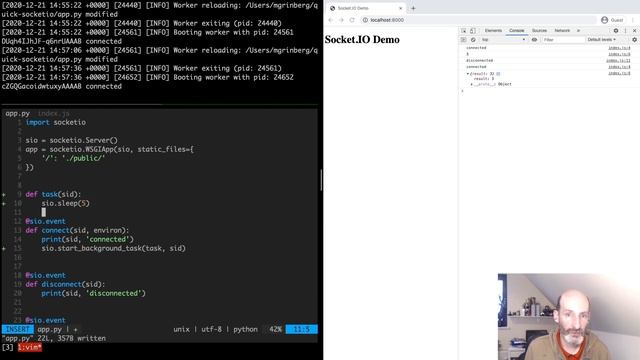Open console settings gear next to levels
640x360 pixels.
pos(634,40)
